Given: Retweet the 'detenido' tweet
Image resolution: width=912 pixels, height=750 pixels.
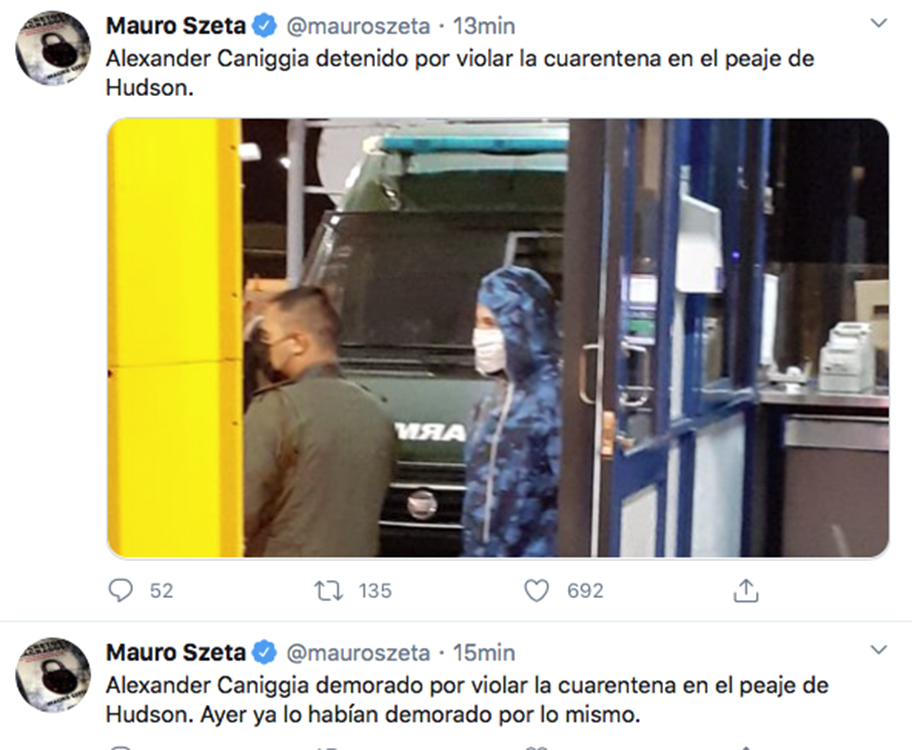Looking at the screenshot, I should pos(329,591).
